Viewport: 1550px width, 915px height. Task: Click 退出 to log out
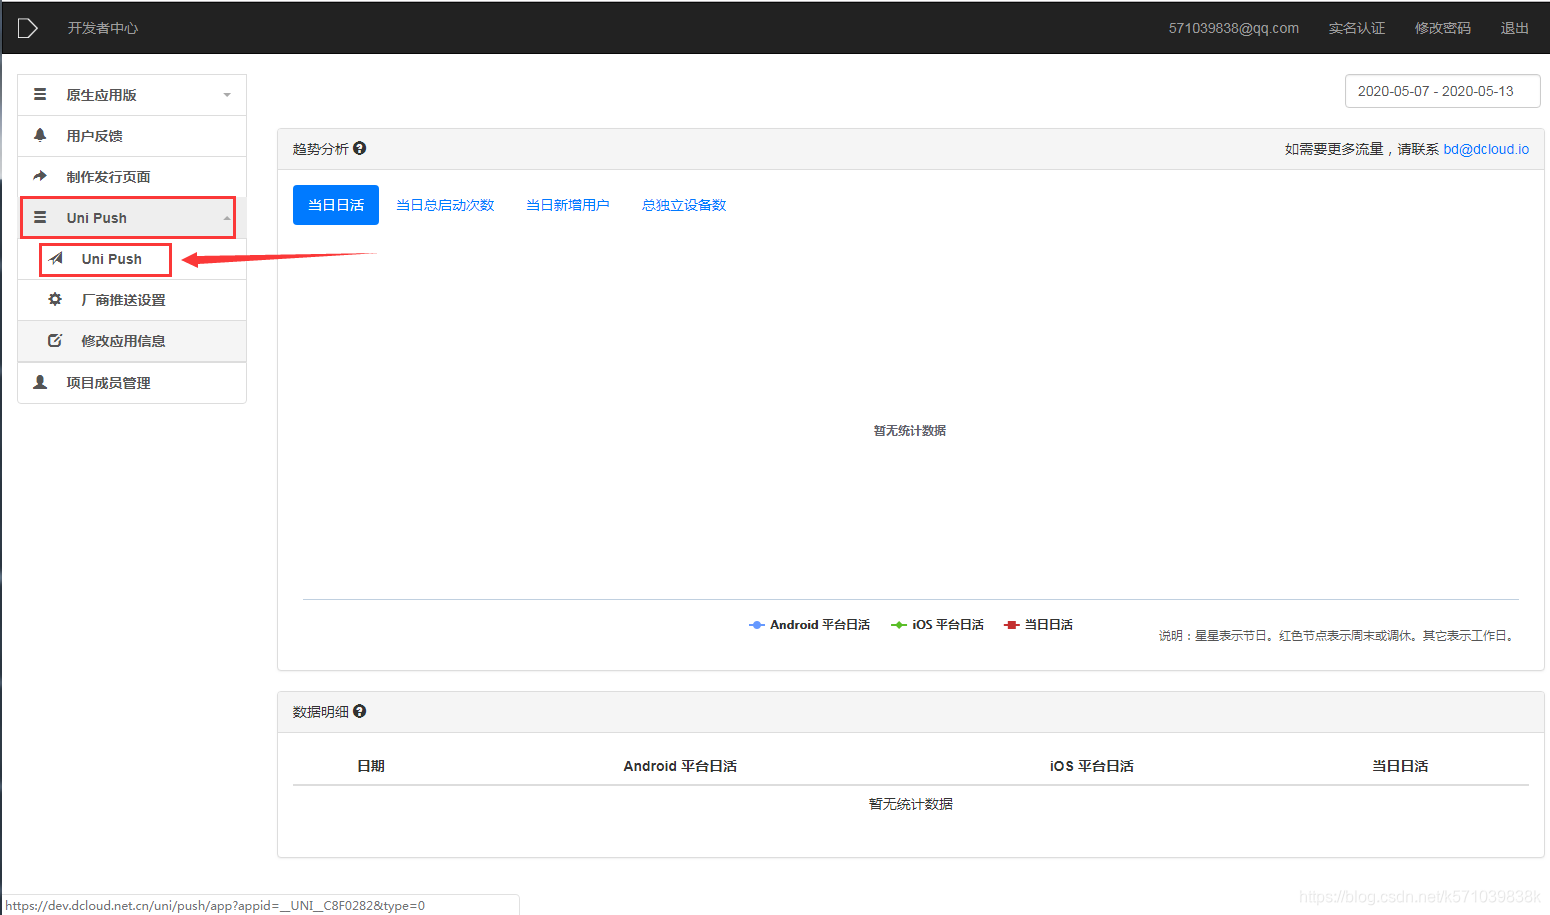point(1514,28)
